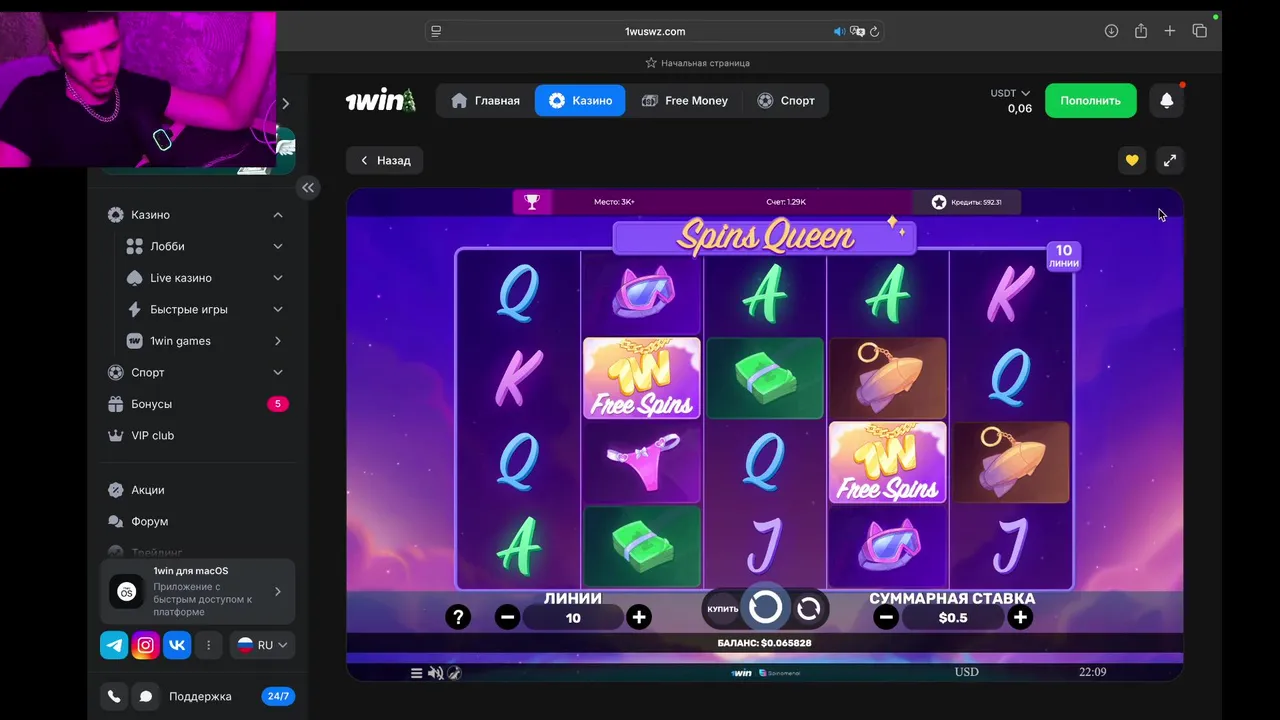Expand the Спорт sidebar section
1280x720 pixels.
pyautogui.click(x=278, y=372)
